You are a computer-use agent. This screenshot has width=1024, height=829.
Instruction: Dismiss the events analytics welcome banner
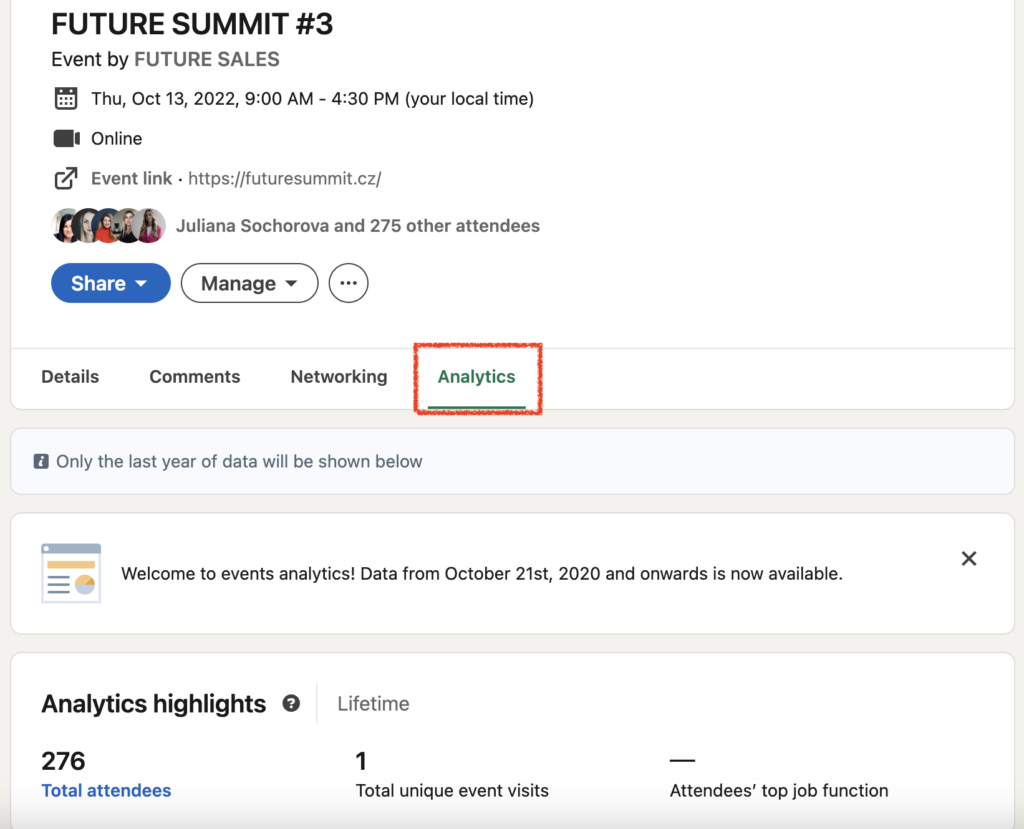pyautogui.click(x=969, y=559)
